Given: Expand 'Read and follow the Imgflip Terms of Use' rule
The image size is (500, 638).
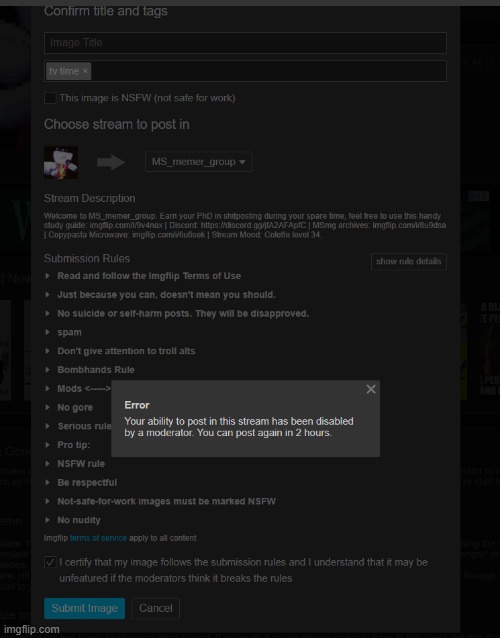Looking at the screenshot, I should pyautogui.click(x=149, y=276).
